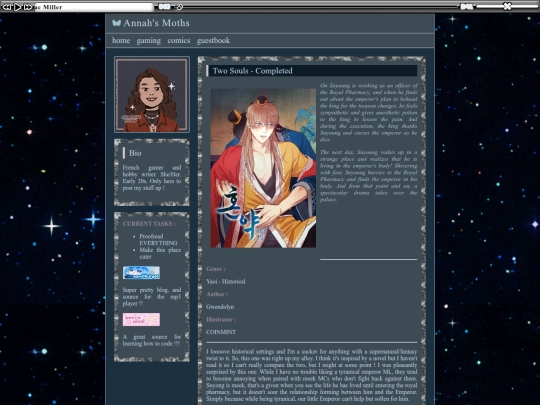Viewport: 540px width, 405px height.
Task: Click the avatar portrait image
Action: pos(152,95)
